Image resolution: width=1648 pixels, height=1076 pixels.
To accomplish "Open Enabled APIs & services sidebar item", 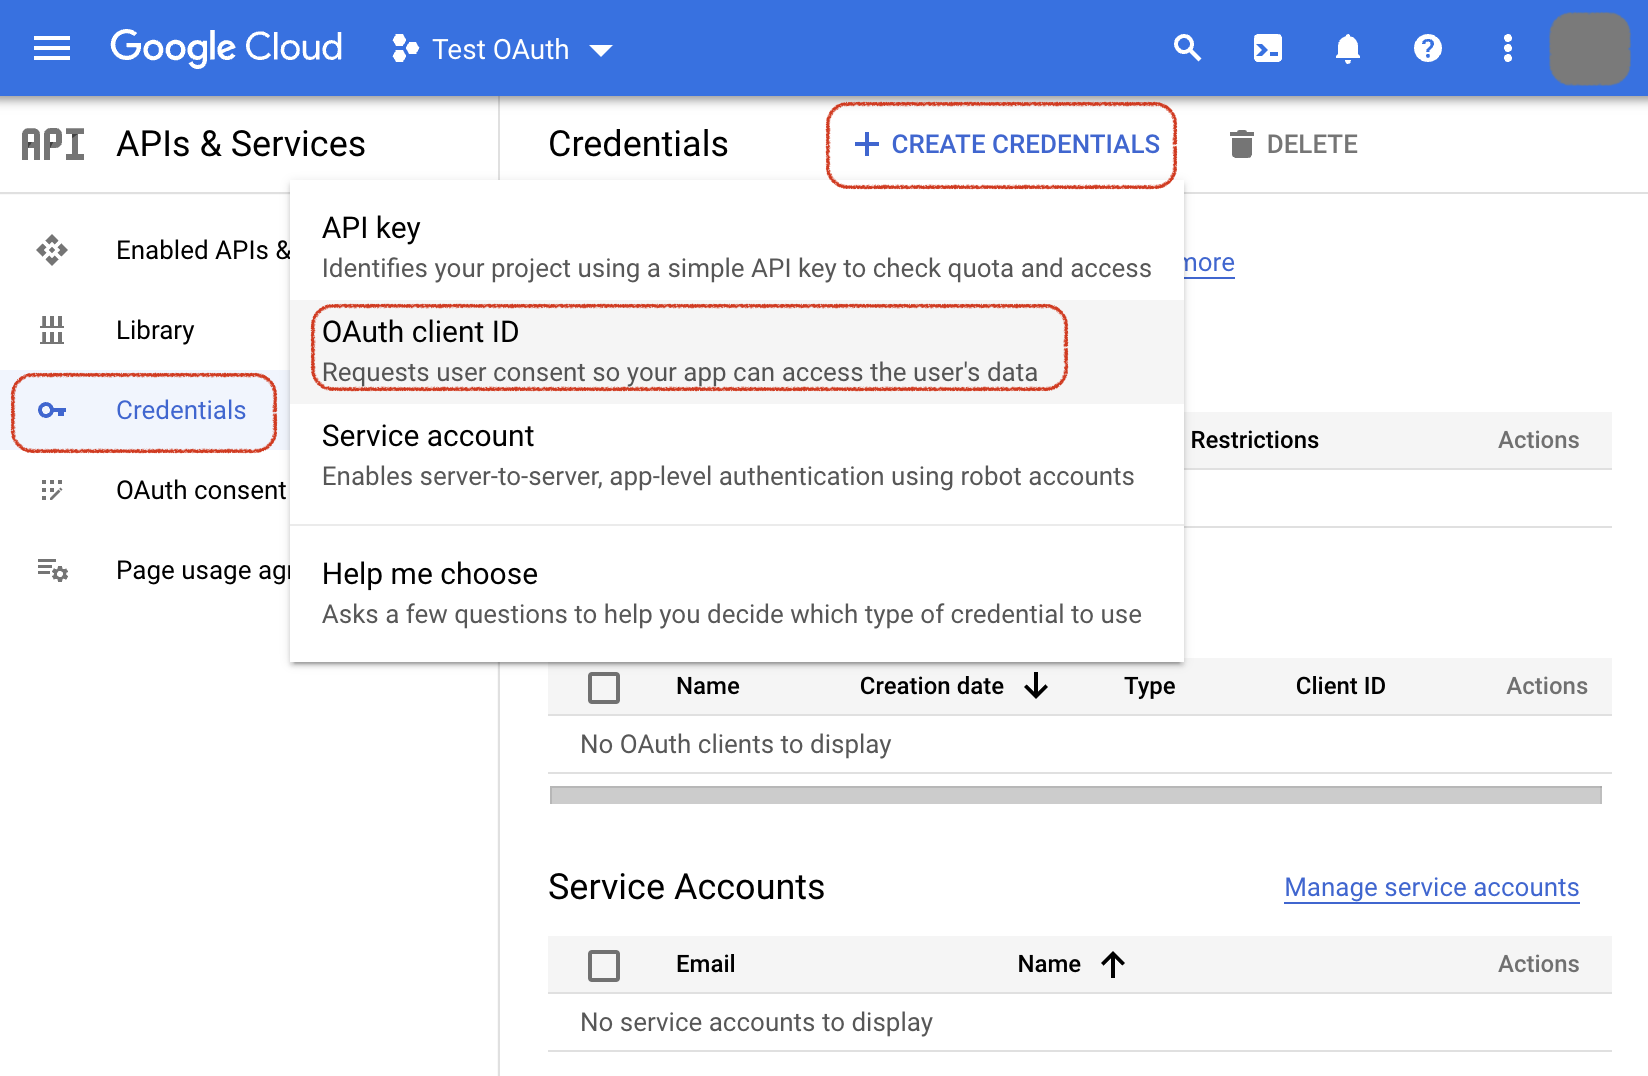I will click(146, 250).
